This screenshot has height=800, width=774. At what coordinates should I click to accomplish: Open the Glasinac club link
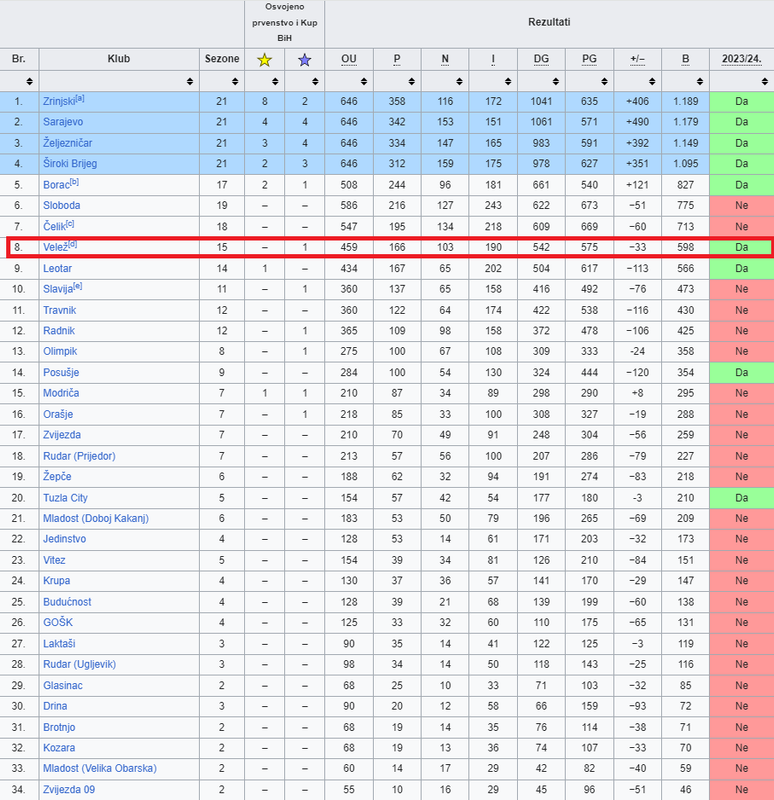coord(63,686)
